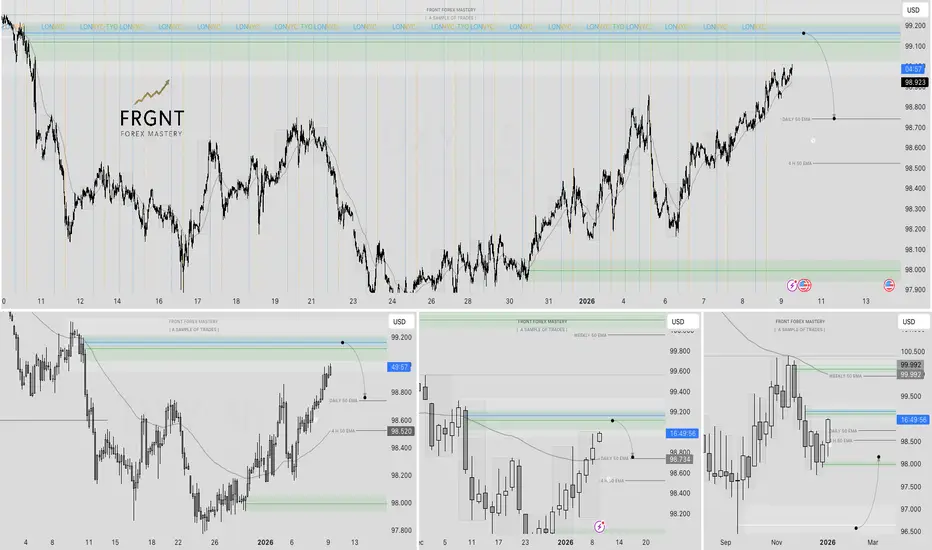Select the WEEKLY 50 EMA label on the bottom-middle chart
Image resolution: width=932 pixels, height=550 pixels.
(x=590, y=335)
